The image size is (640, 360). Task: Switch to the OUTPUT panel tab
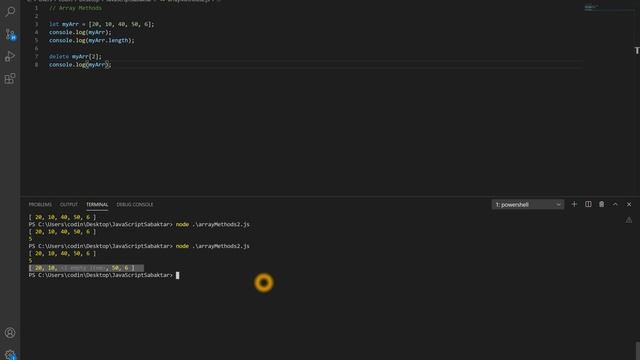(x=69, y=204)
